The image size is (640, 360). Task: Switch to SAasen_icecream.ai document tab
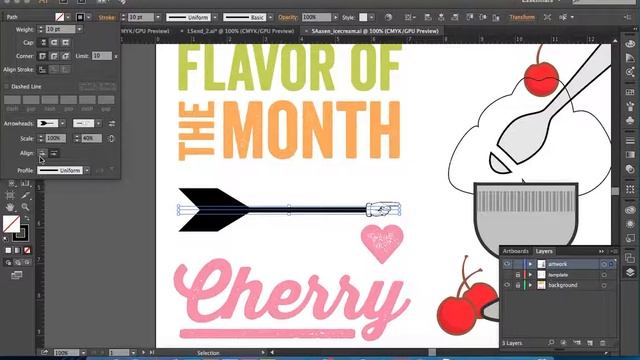click(x=374, y=31)
